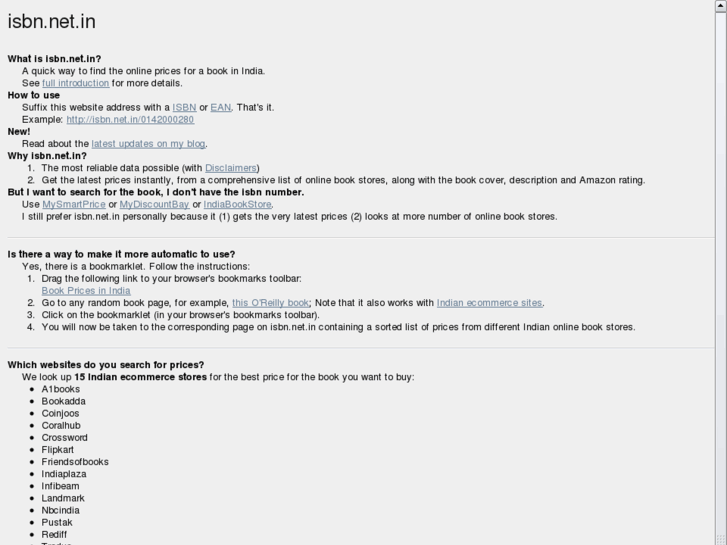Click the Infibeam entry in store list
Screen dimensions: 727x545
[x=60, y=486]
